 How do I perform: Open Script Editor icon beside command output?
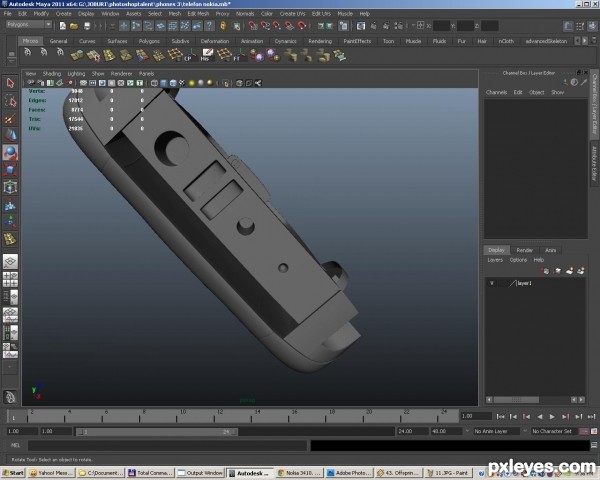[594, 445]
